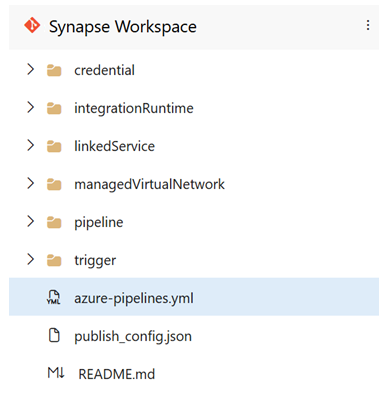The width and height of the screenshot is (385, 394).
Task: Click the red Git repository icon
Action: pos(32,25)
